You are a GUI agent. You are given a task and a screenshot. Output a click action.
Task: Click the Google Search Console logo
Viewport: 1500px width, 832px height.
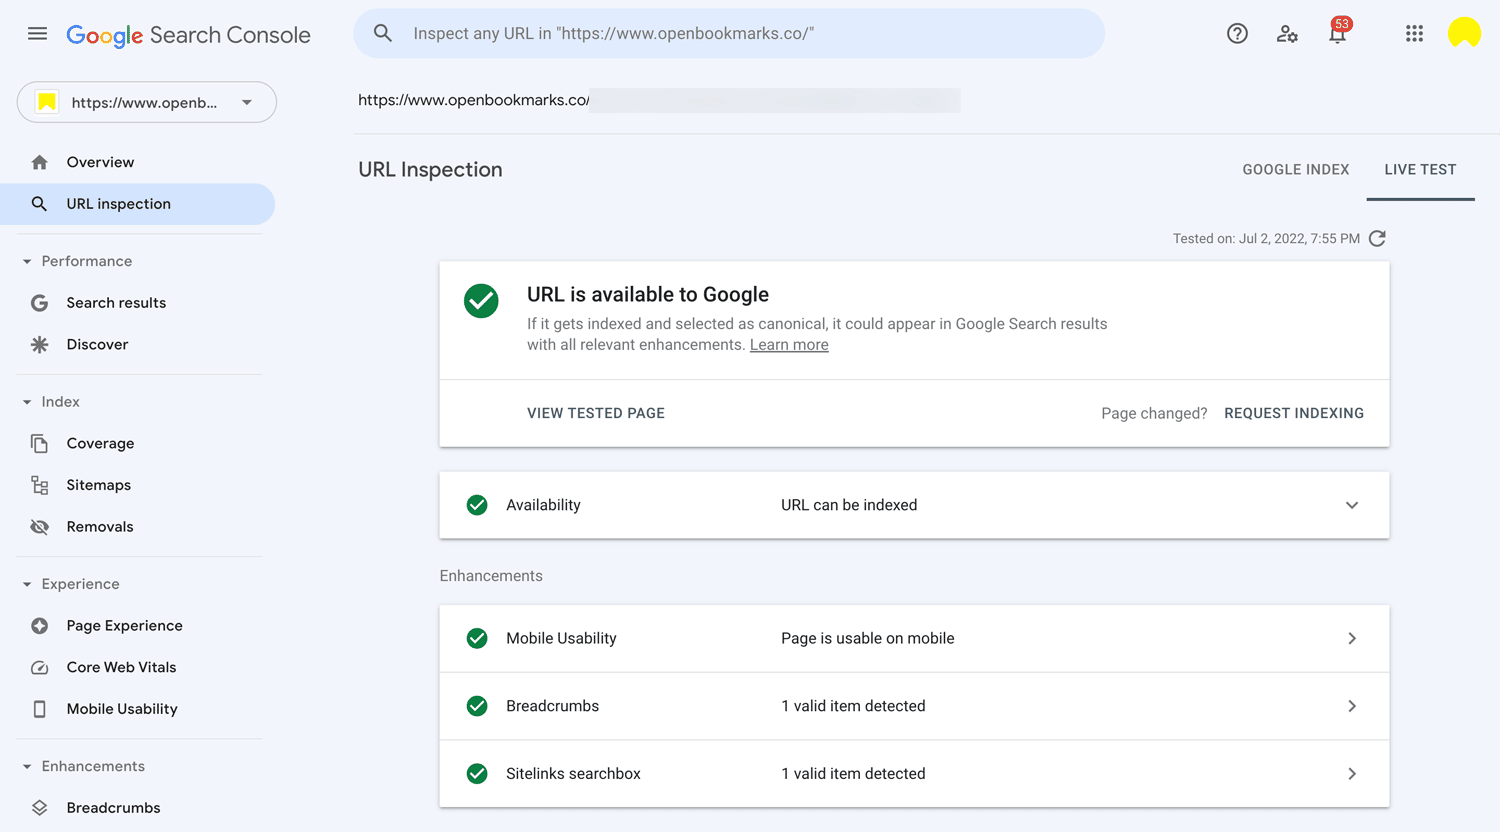coord(188,35)
